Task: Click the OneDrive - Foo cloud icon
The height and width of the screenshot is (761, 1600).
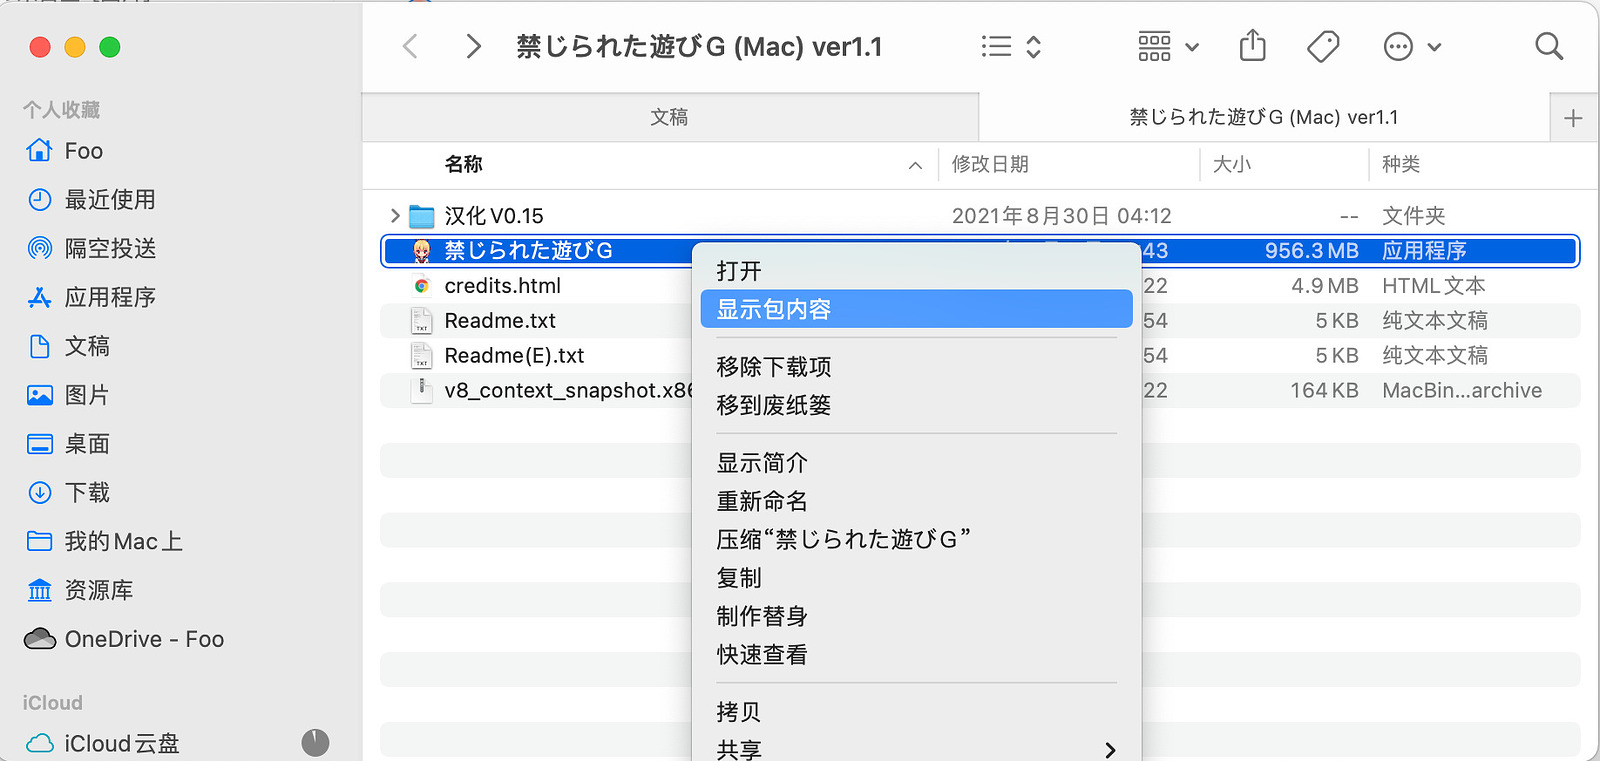Action: 40,639
